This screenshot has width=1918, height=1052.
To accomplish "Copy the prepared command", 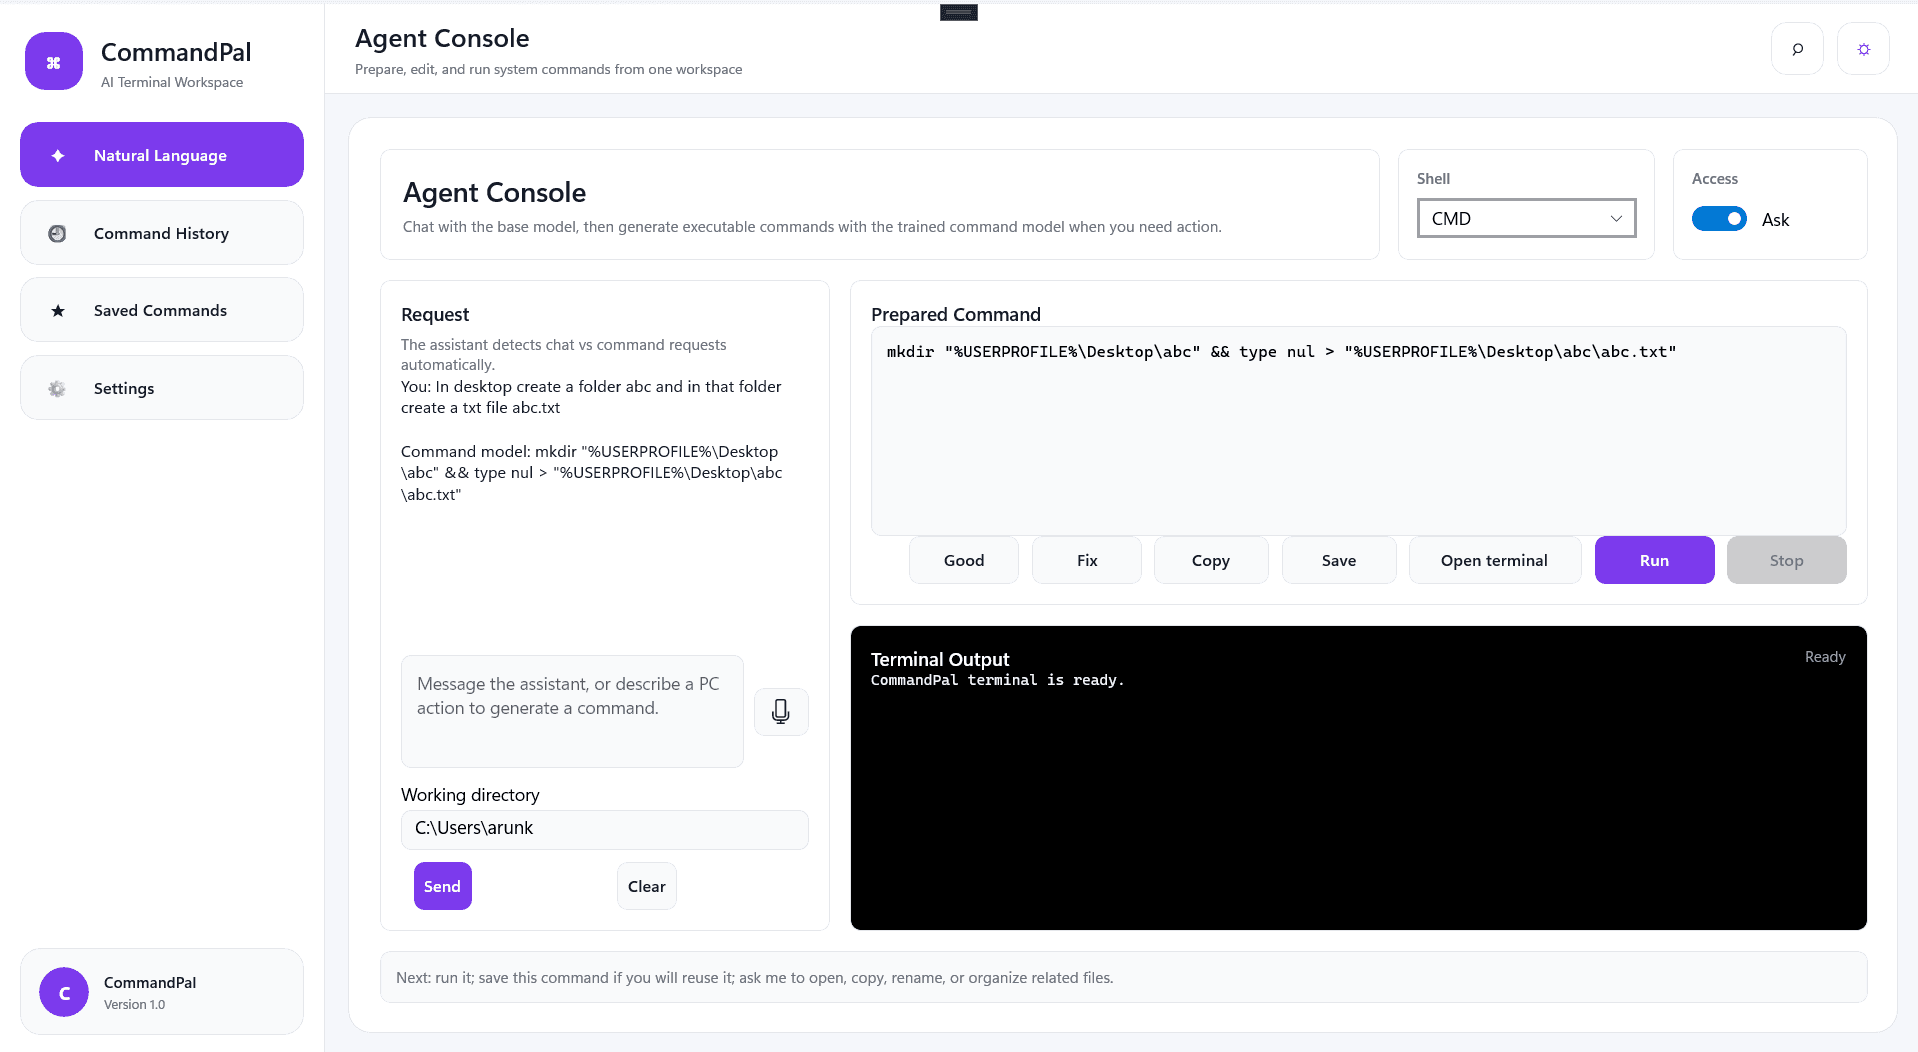I will click(x=1211, y=560).
